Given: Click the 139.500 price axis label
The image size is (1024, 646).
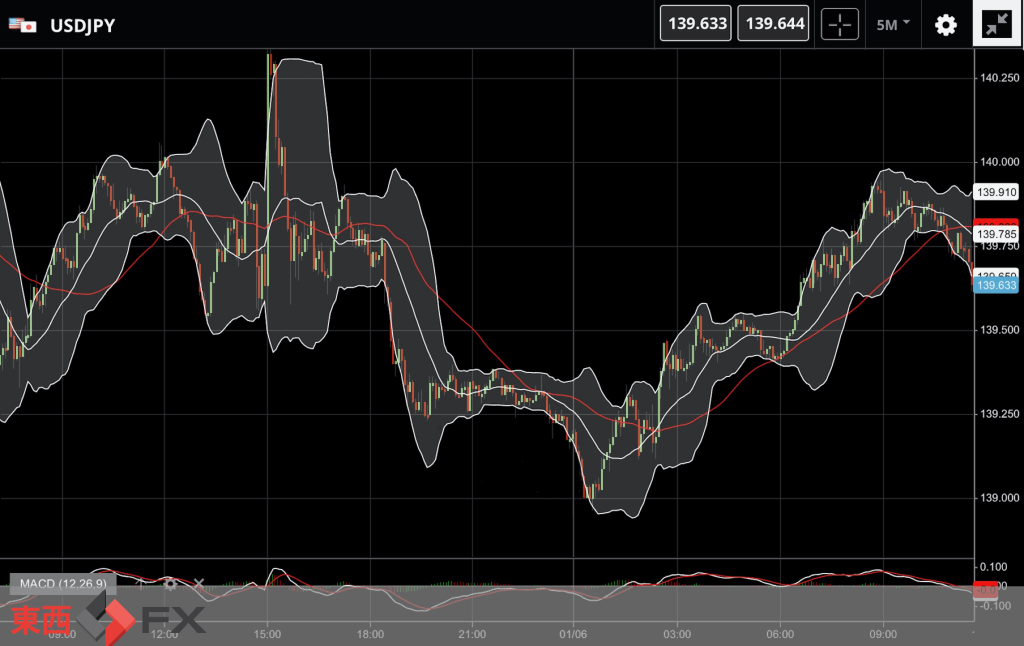Looking at the screenshot, I should tap(999, 330).
